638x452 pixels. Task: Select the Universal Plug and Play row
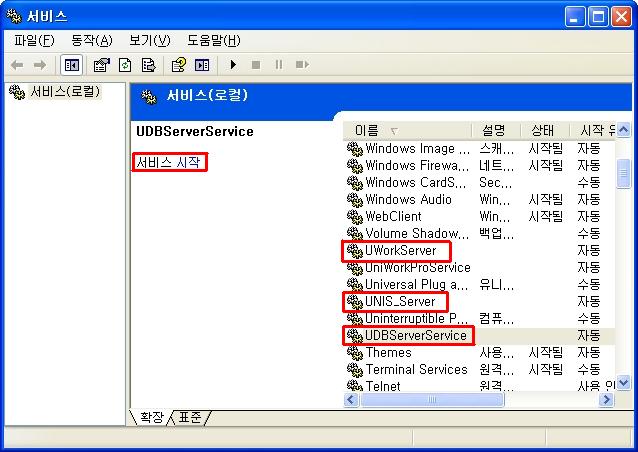click(480, 284)
